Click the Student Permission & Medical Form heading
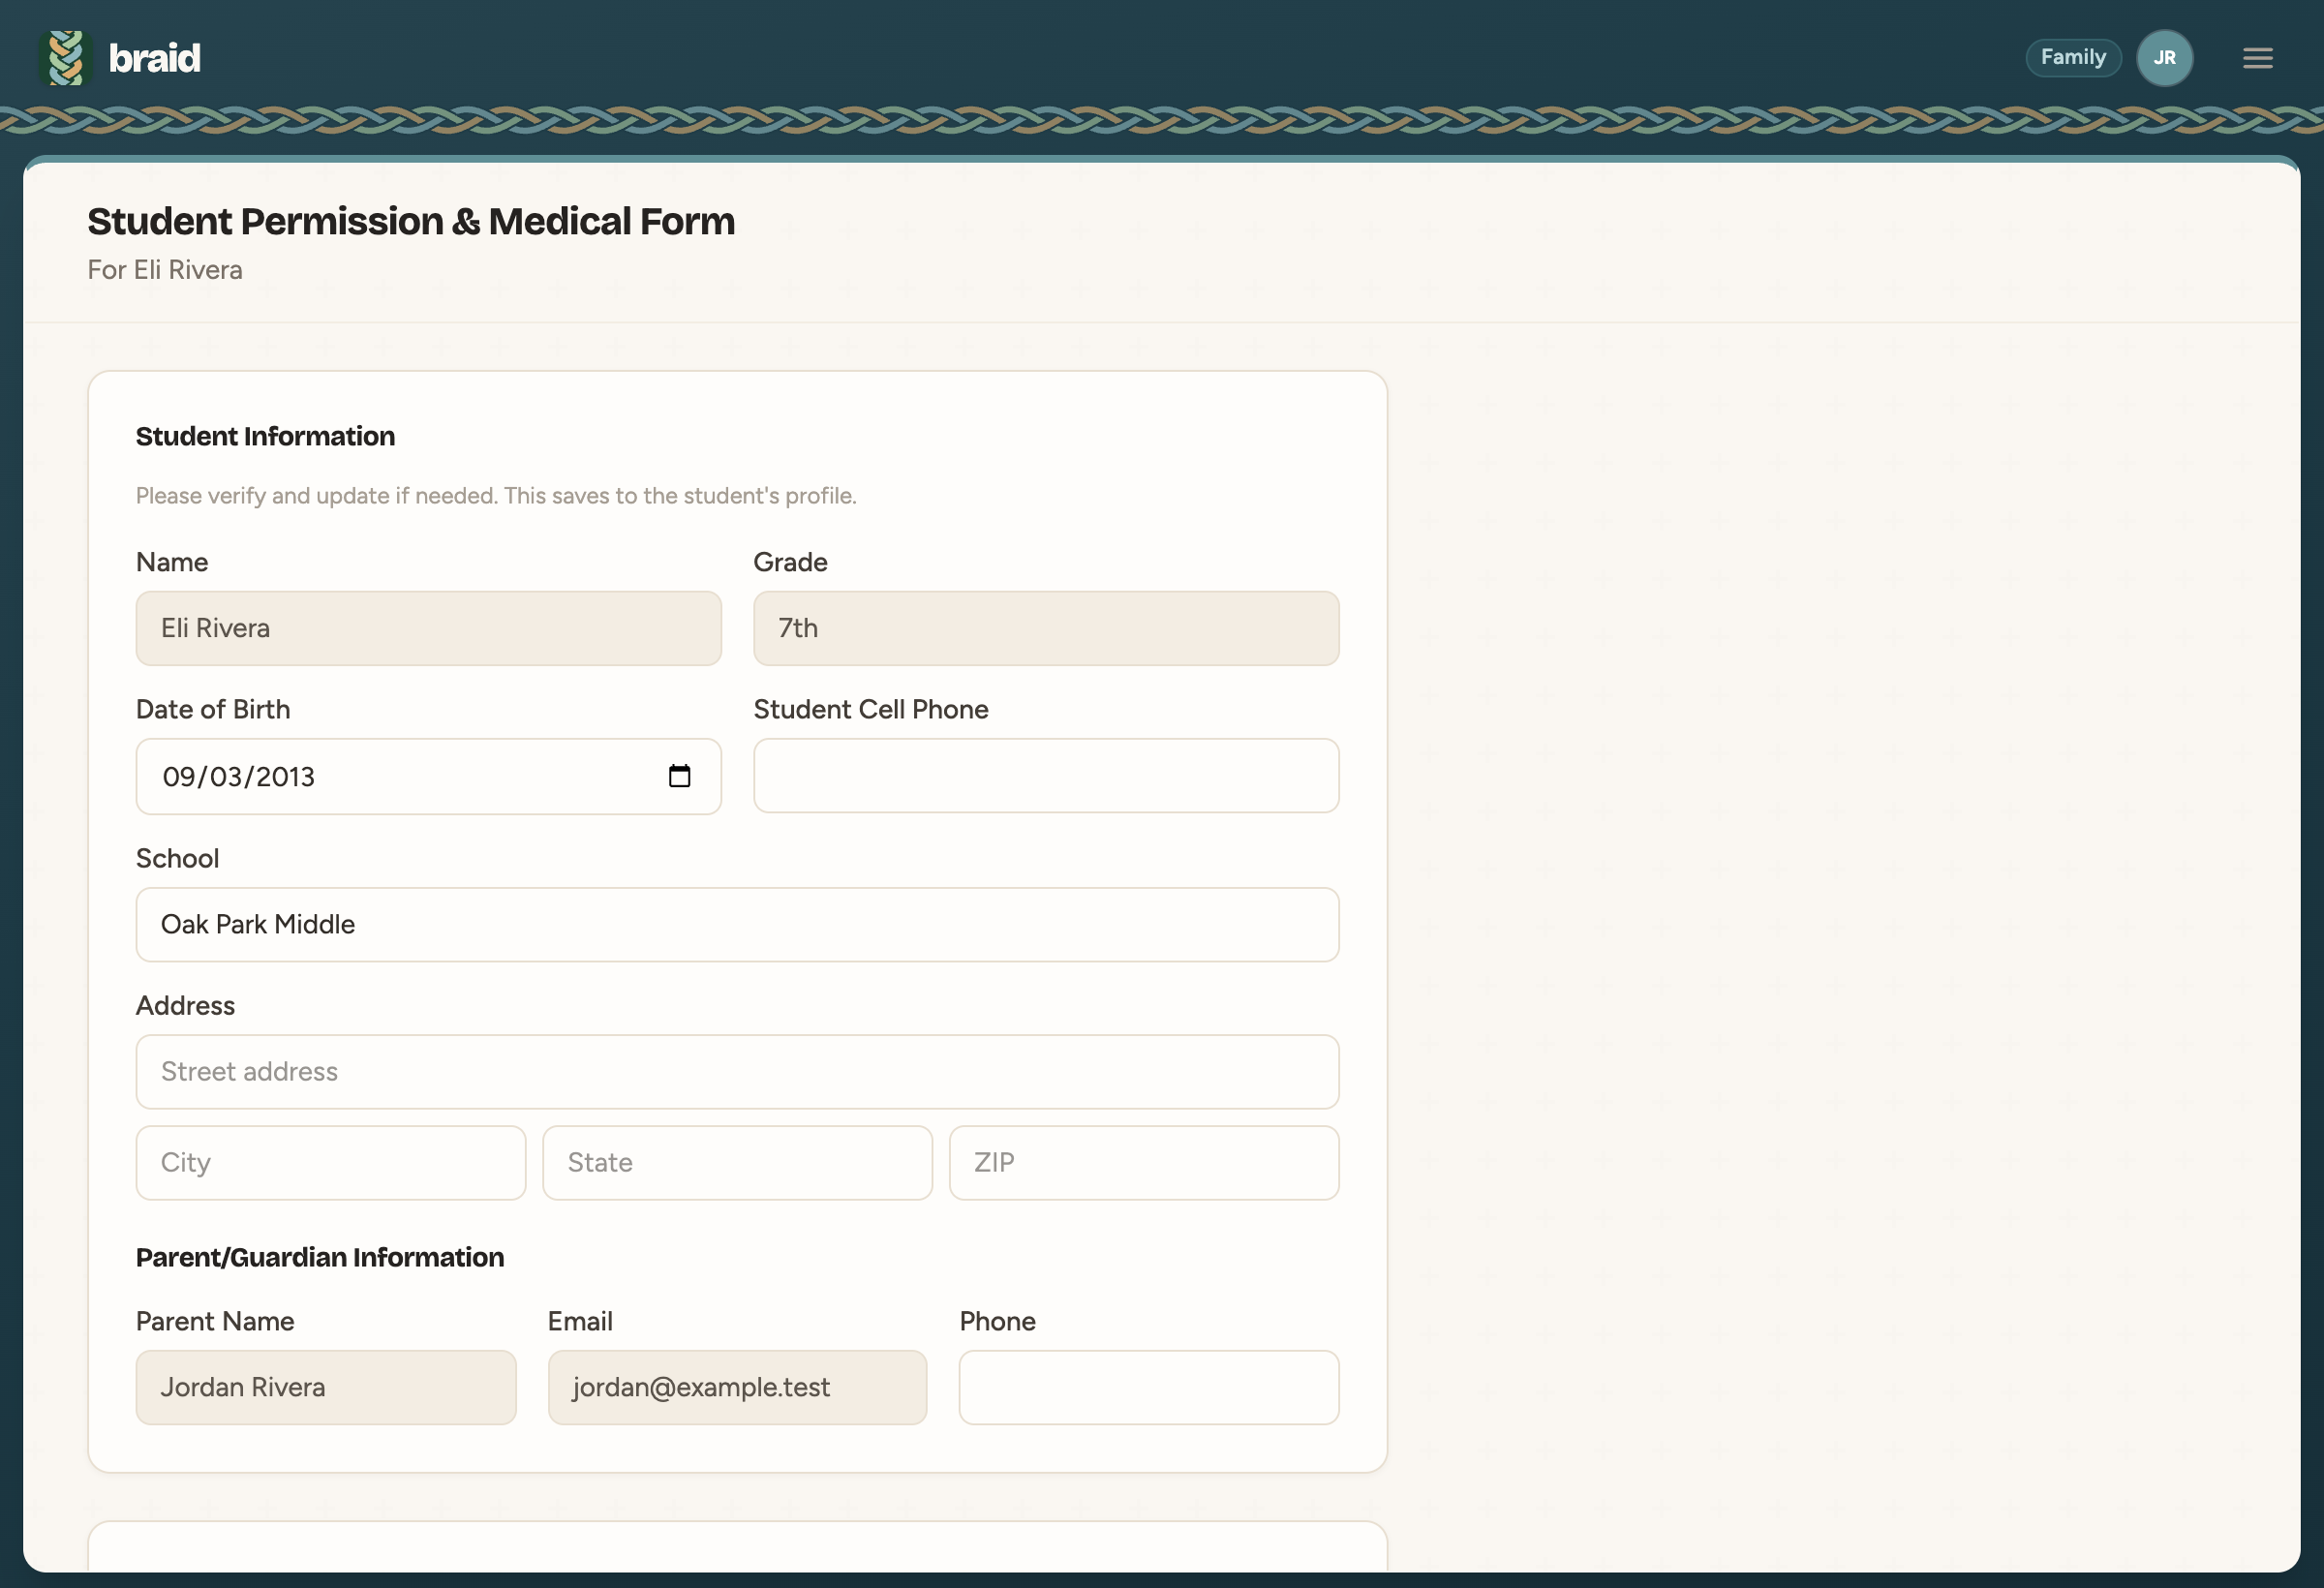The height and width of the screenshot is (1588, 2324). tap(411, 221)
